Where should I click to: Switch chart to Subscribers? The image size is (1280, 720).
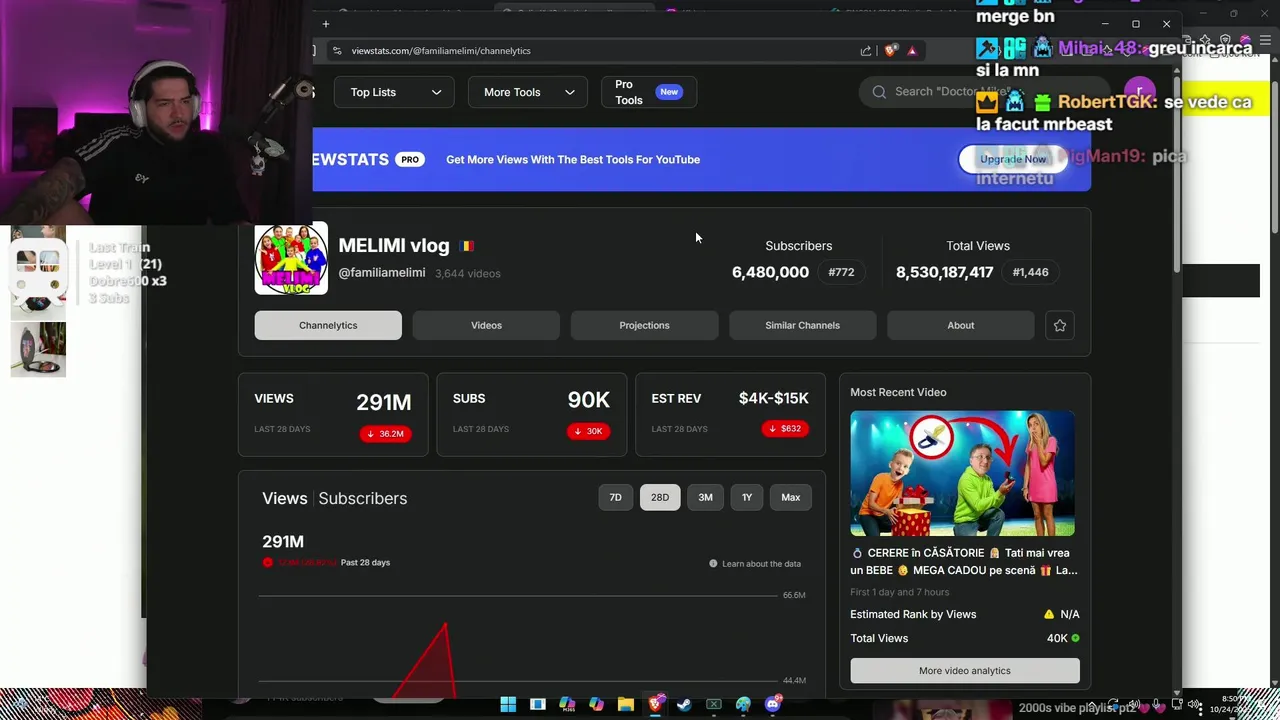pos(363,498)
